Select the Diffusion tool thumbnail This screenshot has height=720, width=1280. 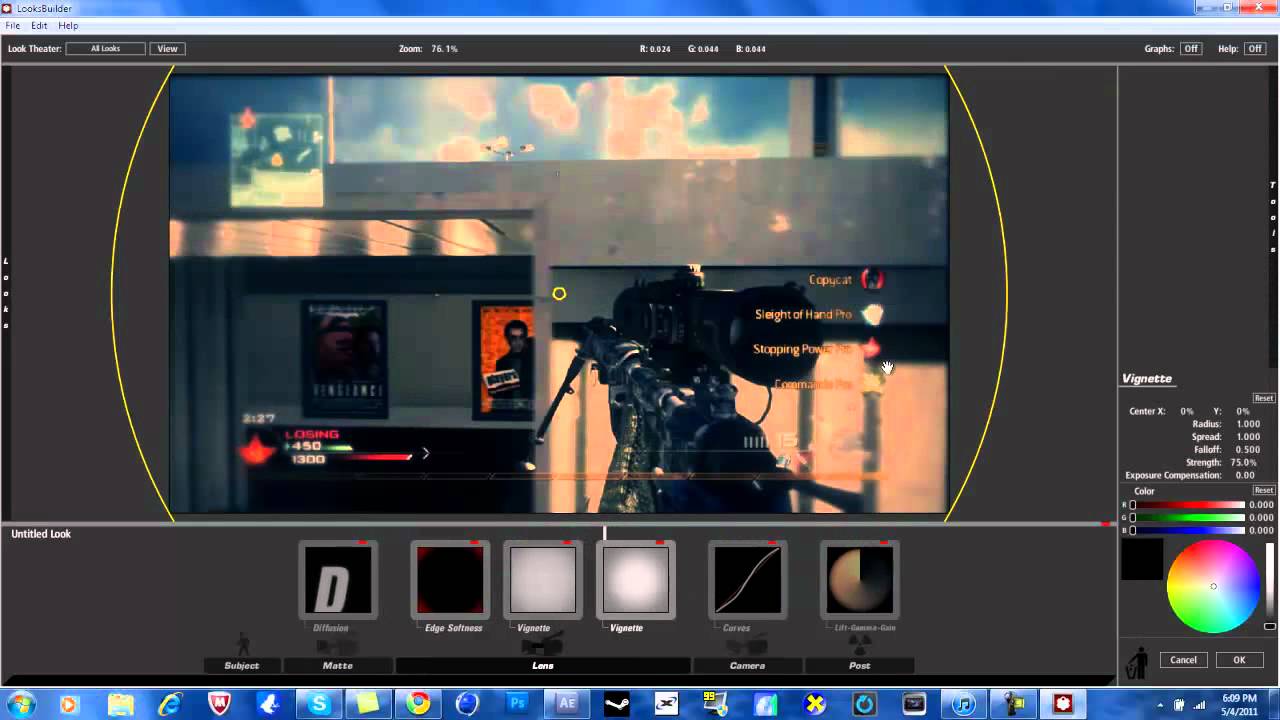tap(338, 580)
